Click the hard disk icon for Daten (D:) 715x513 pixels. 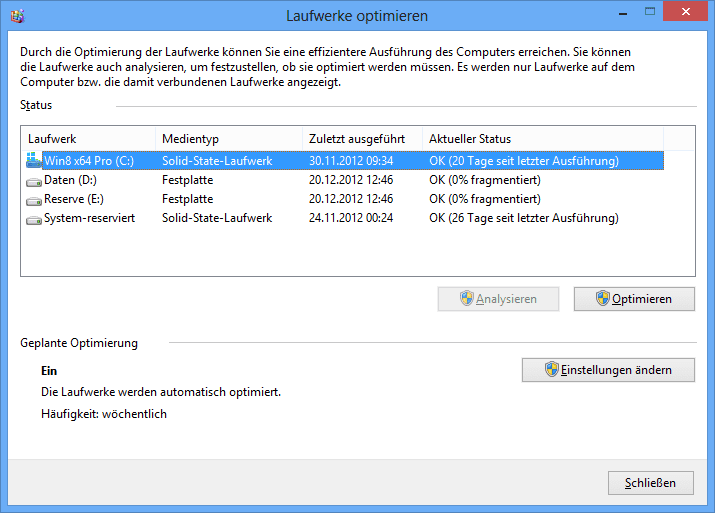pos(34,182)
